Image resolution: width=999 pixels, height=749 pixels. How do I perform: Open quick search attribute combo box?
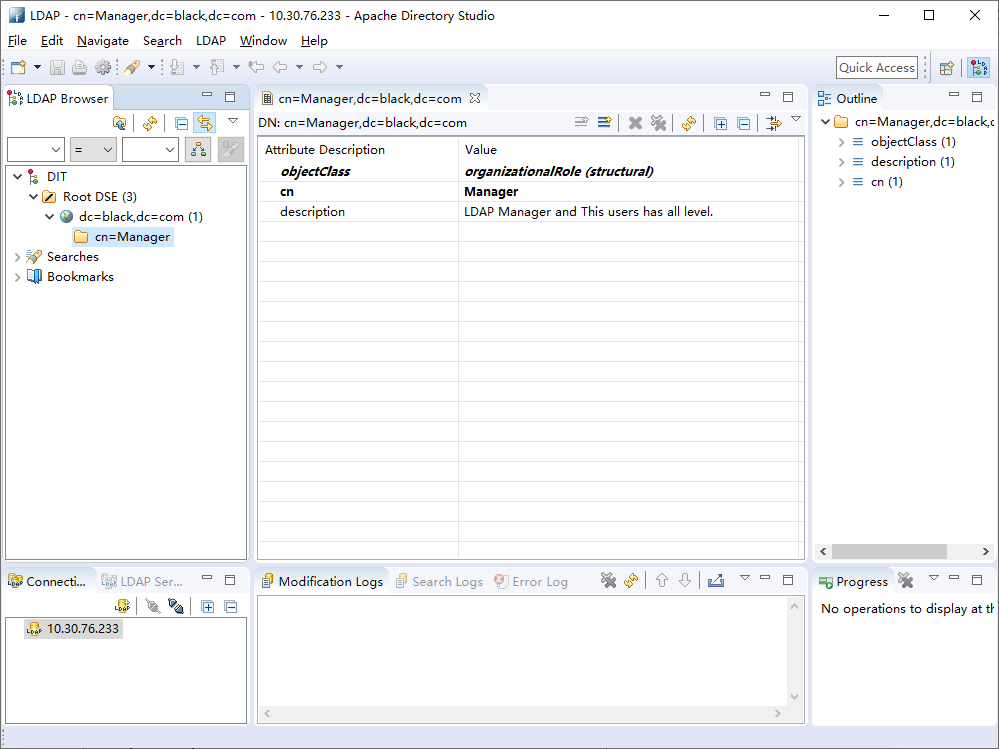[36, 150]
